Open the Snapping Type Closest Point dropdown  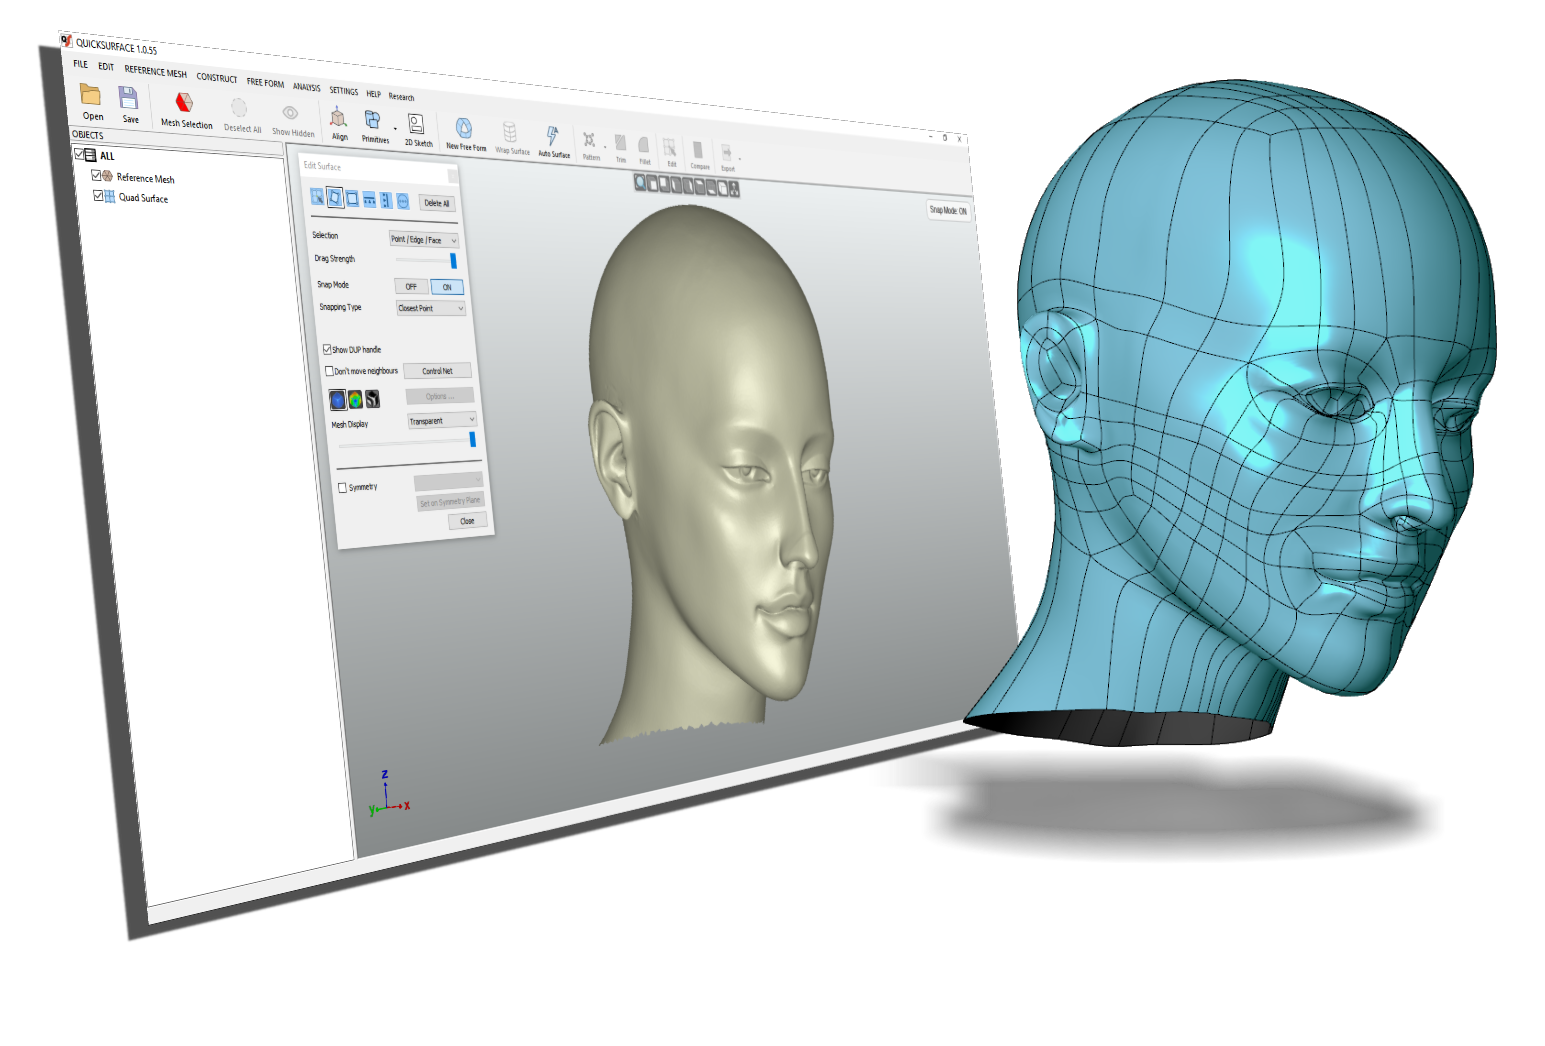click(x=431, y=308)
